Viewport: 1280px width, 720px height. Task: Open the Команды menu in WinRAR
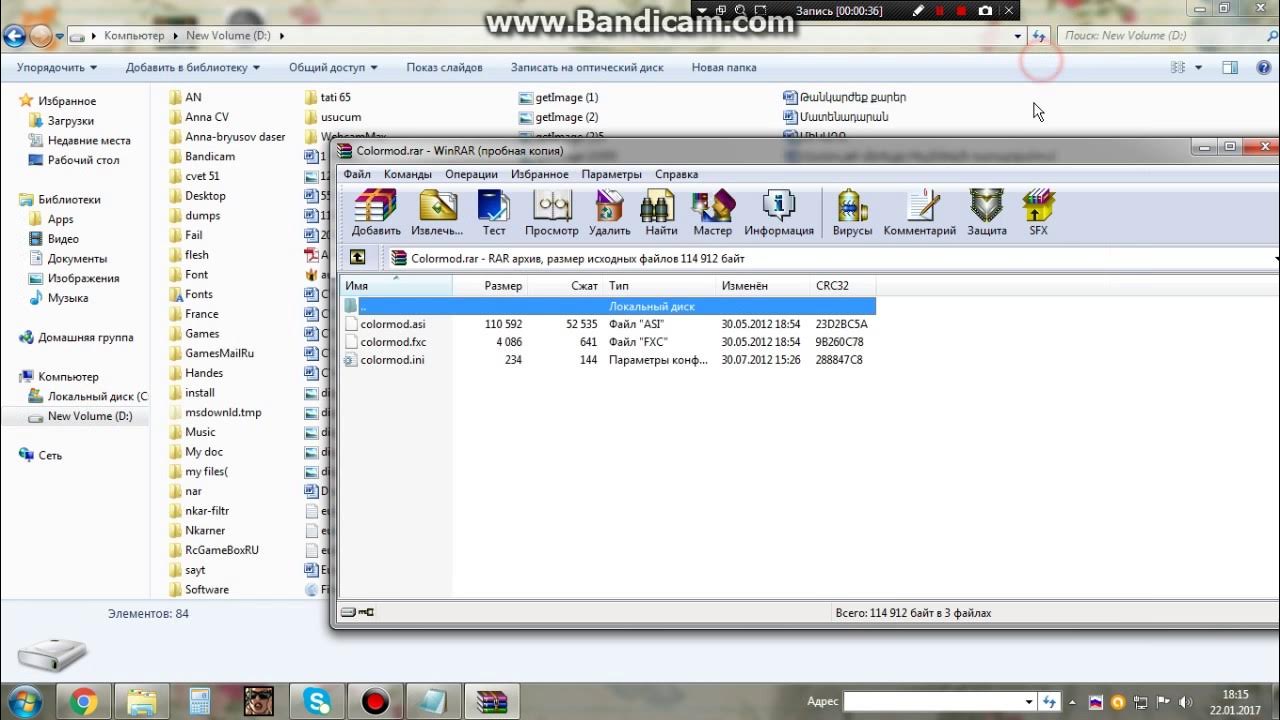click(408, 174)
